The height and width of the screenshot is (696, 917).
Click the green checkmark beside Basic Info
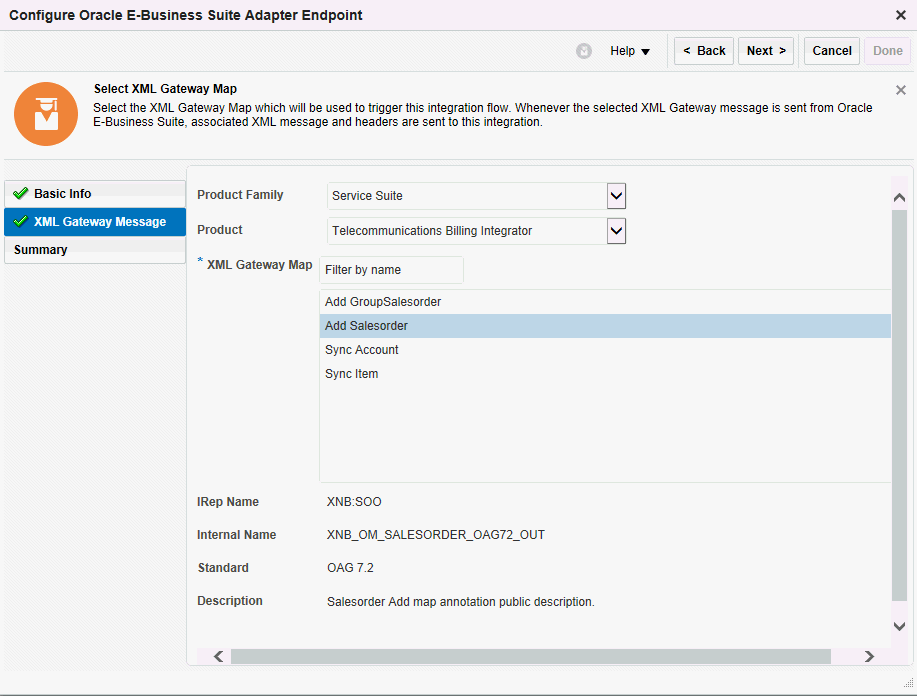[20, 194]
